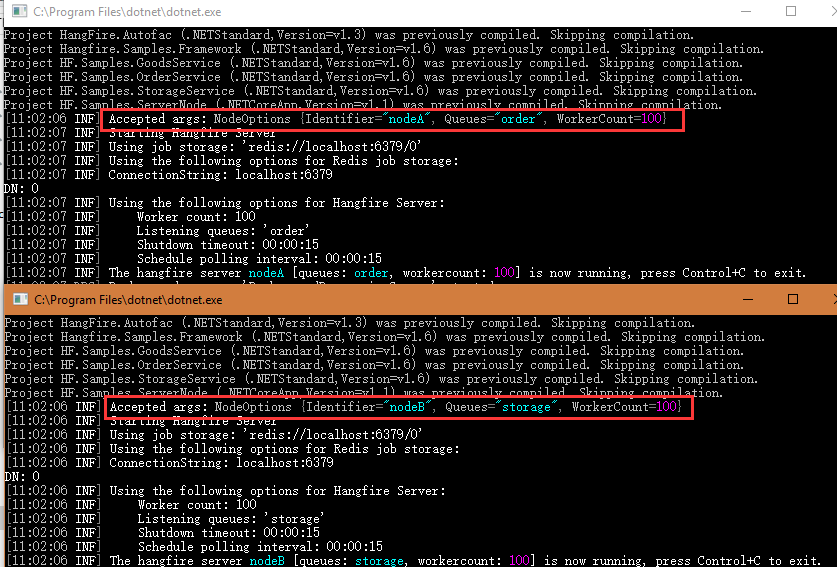Click 'HF.Samples.OrderService' line in nodeB window
The image size is (837, 567).
point(374,364)
